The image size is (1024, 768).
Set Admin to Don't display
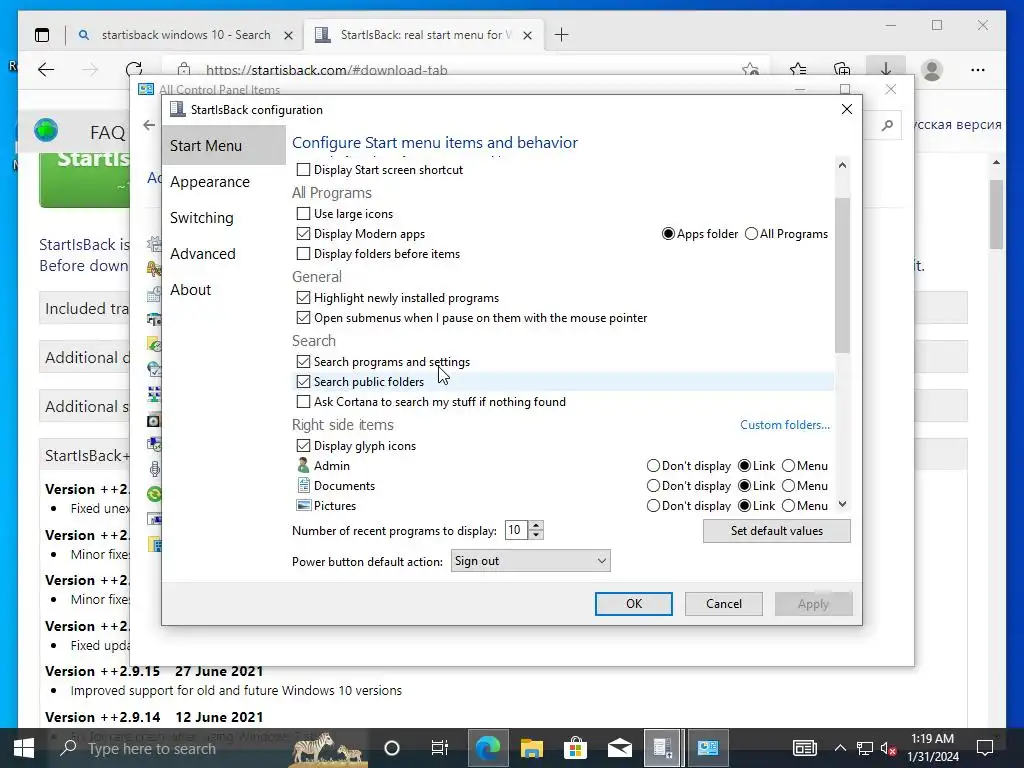coord(653,466)
